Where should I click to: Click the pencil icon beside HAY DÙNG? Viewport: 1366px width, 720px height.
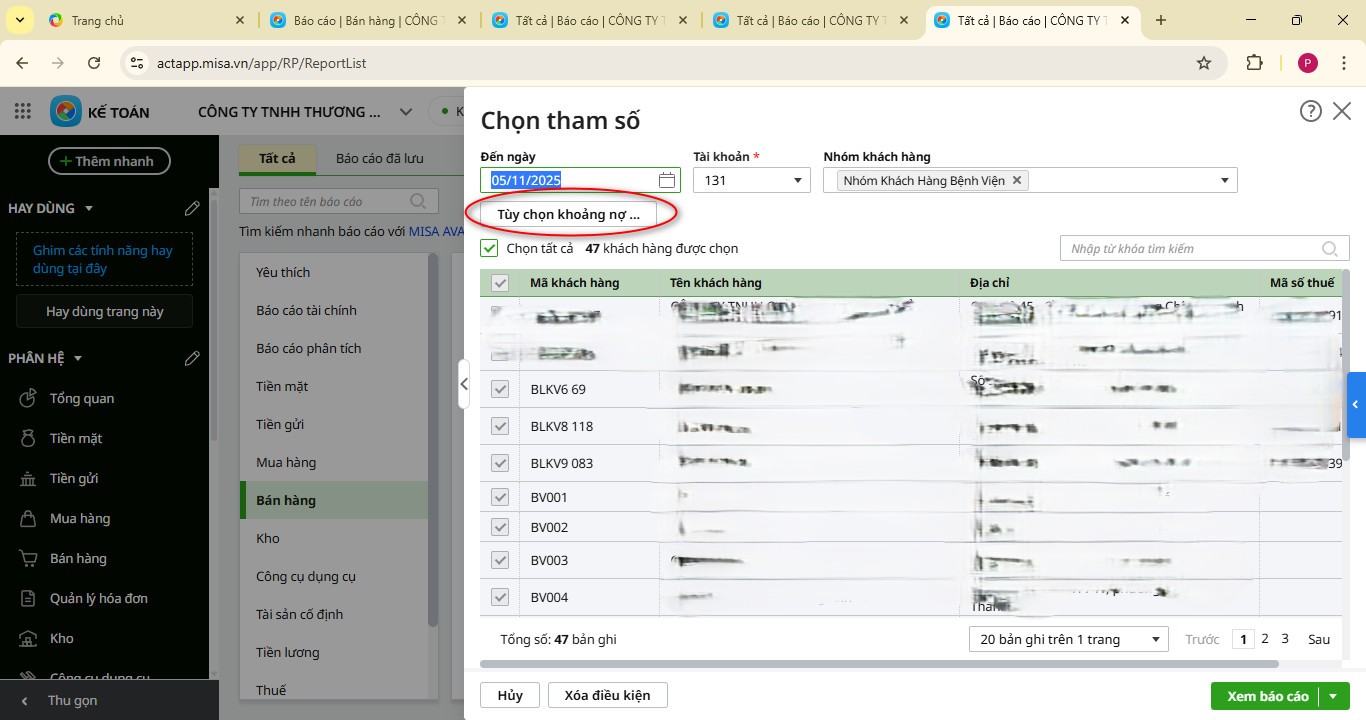192,208
